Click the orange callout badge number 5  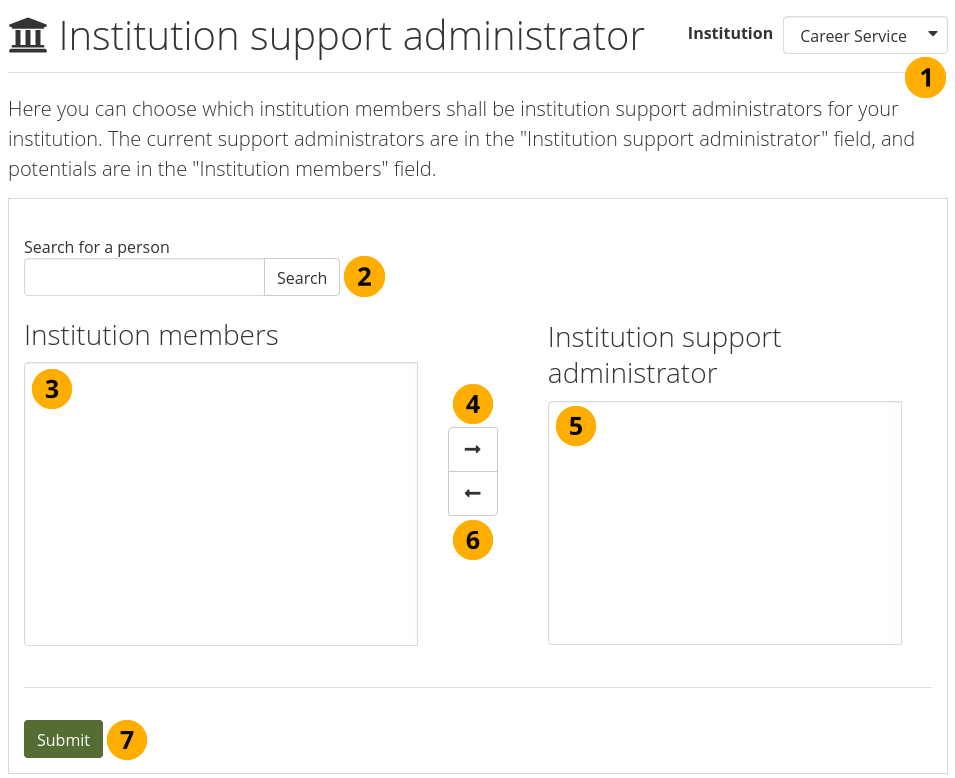coord(575,426)
